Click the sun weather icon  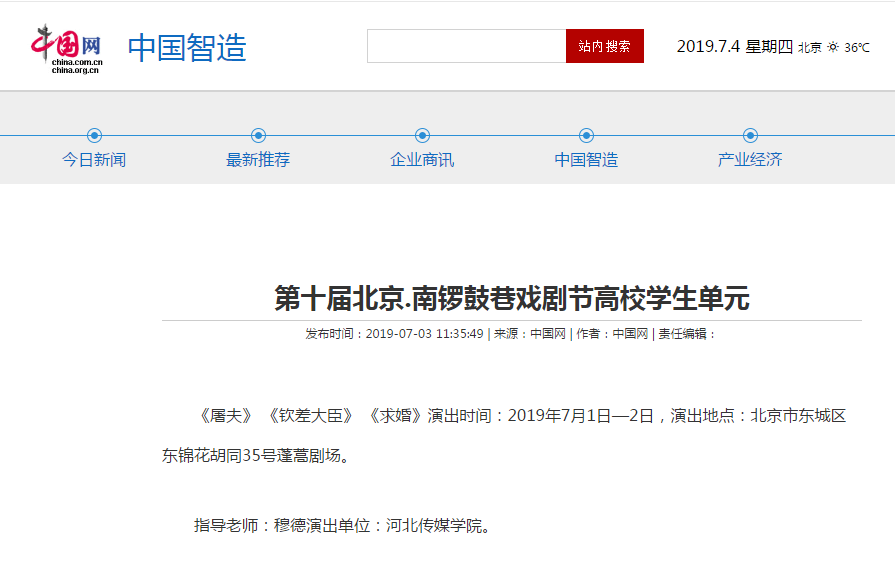[833, 47]
